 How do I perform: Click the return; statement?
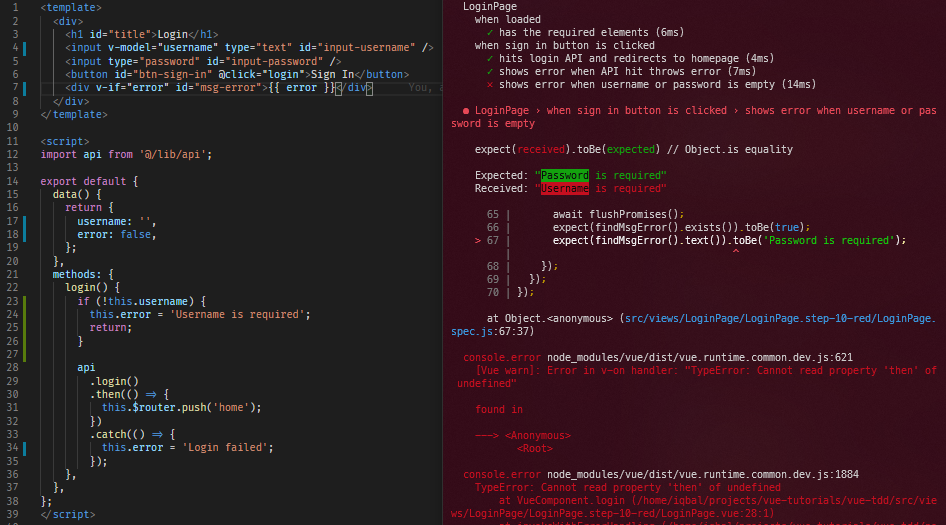tap(110, 328)
